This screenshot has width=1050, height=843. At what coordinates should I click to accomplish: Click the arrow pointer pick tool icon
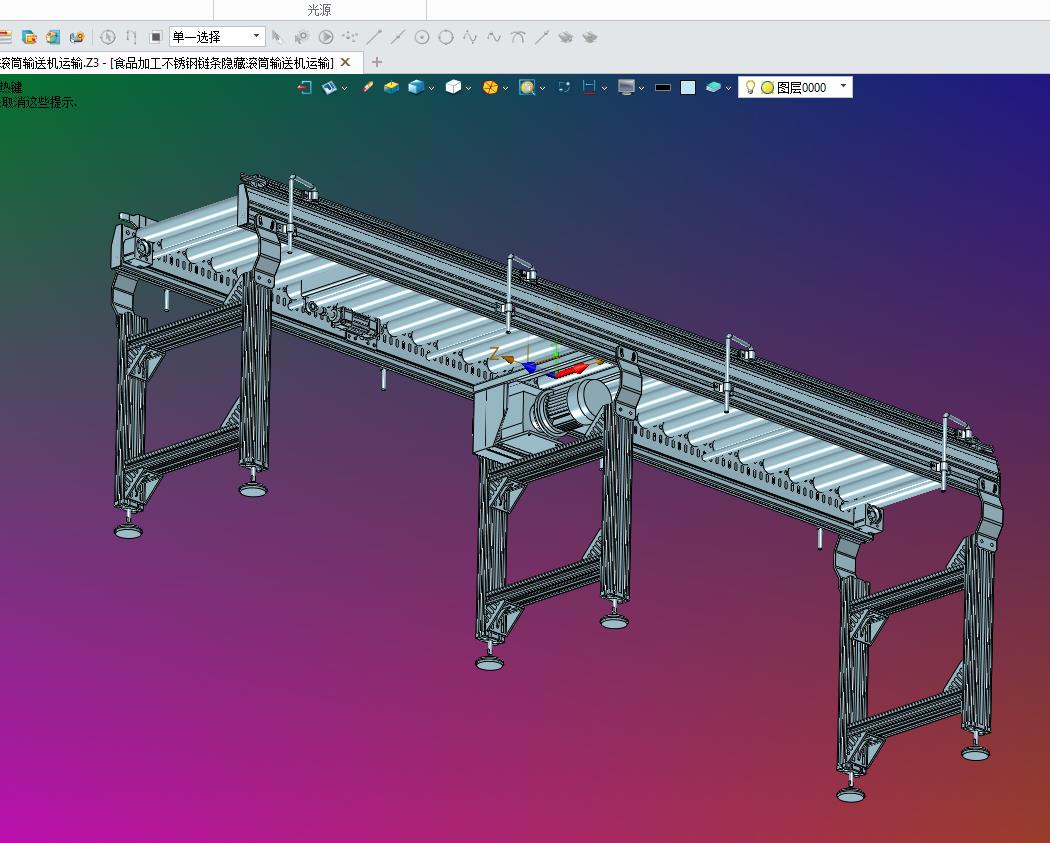click(x=277, y=37)
